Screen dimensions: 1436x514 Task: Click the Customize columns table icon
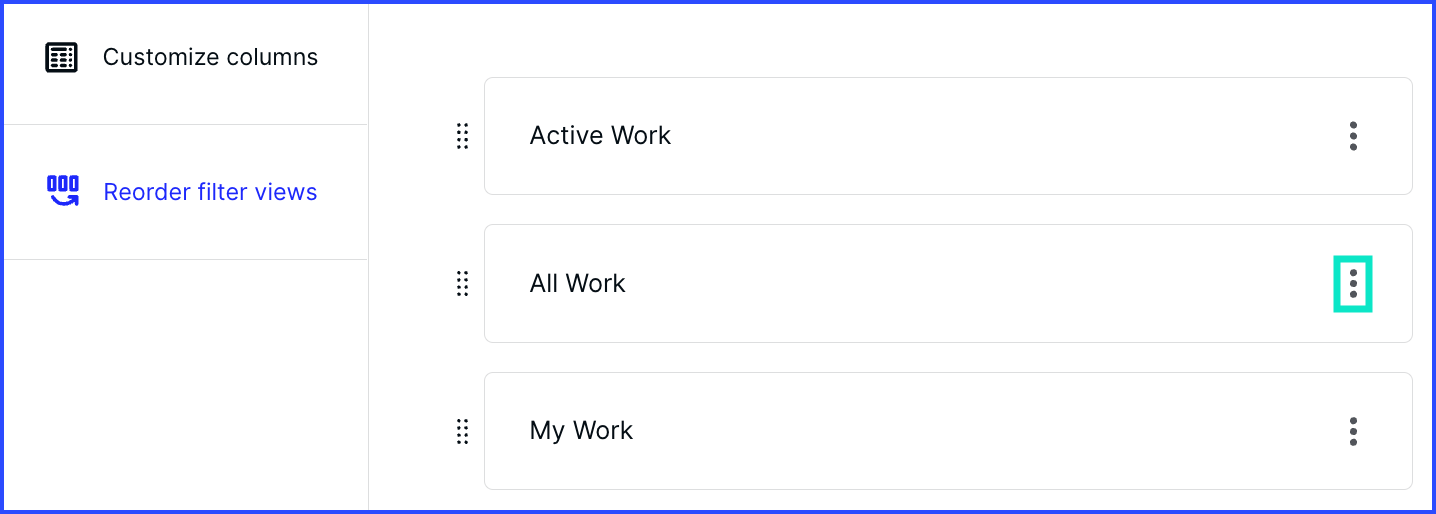pos(62,57)
